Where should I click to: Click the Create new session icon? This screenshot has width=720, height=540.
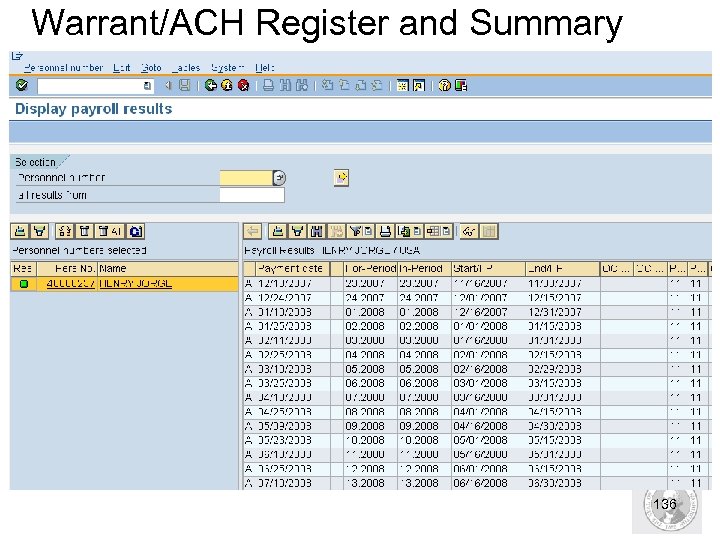pyautogui.click(x=402, y=85)
